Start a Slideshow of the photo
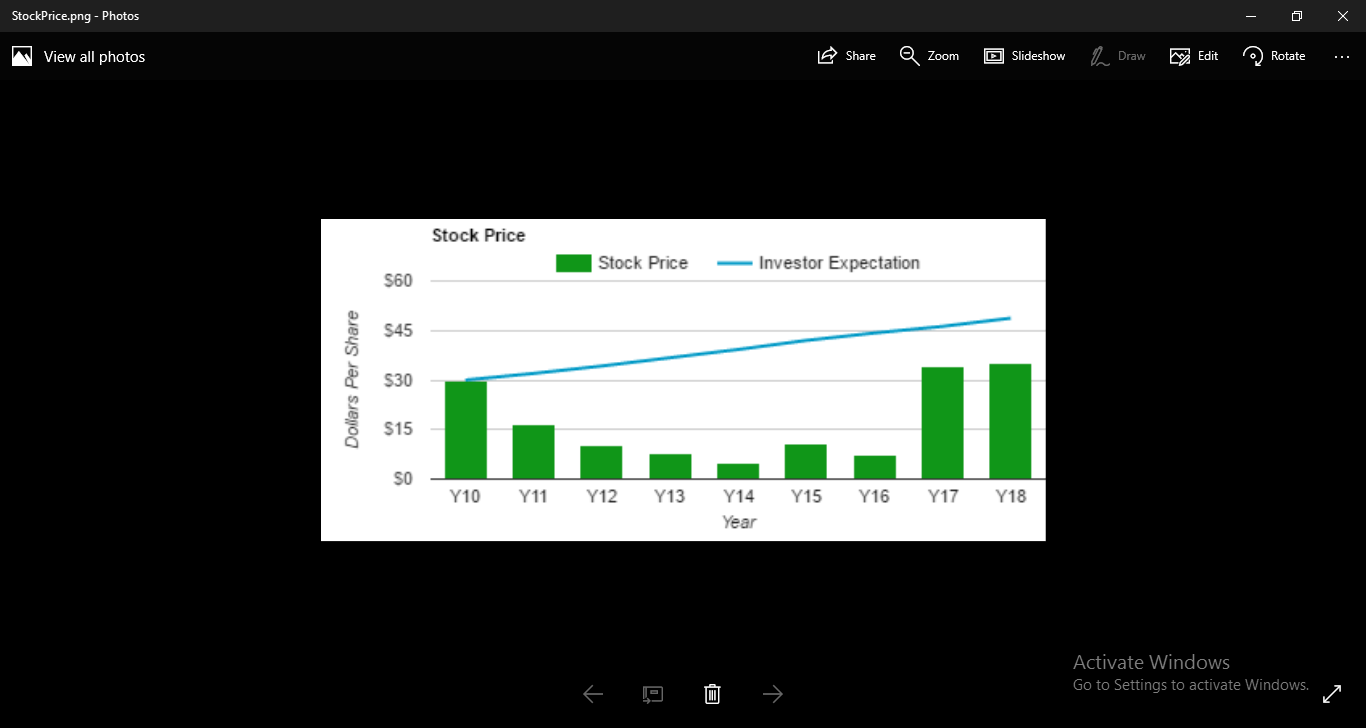Viewport: 1366px width, 728px height. tap(1024, 55)
